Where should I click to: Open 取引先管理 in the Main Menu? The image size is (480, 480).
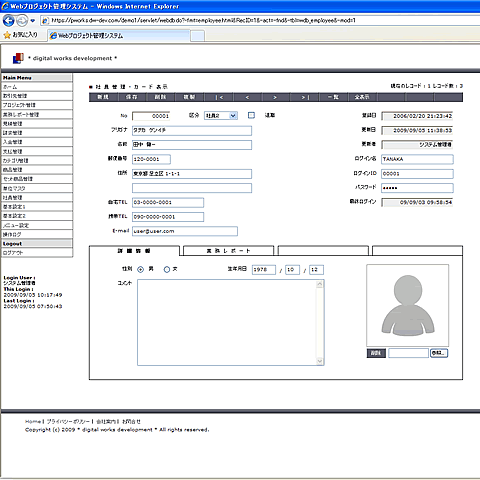37,96
